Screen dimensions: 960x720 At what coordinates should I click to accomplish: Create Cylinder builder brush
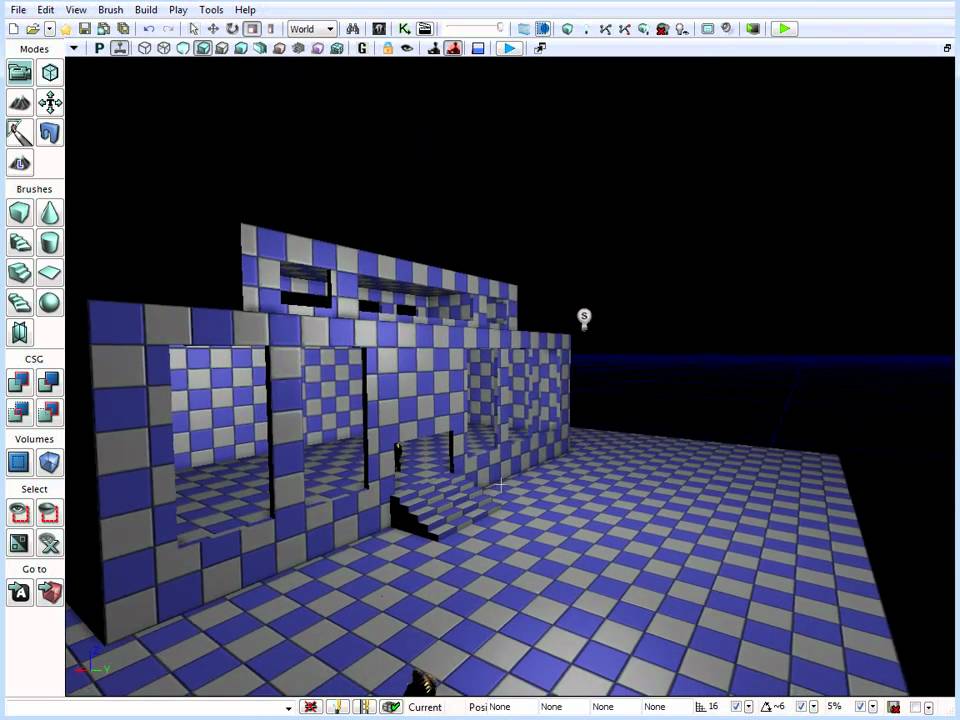[50, 243]
